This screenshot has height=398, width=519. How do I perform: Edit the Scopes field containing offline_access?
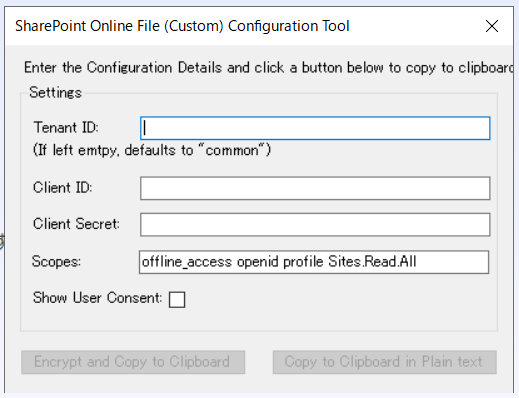click(x=314, y=262)
